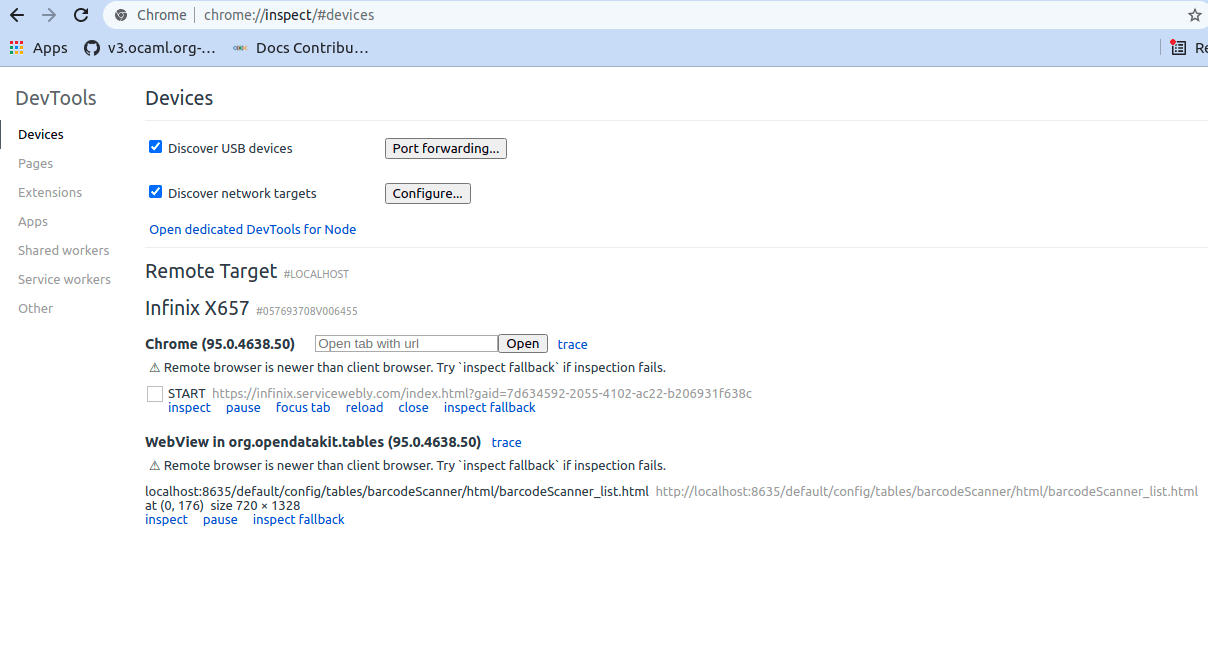Select Service workers in the sidebar
The height and width of the screenshot is (669, 1208).
click(x=64, y=279)
